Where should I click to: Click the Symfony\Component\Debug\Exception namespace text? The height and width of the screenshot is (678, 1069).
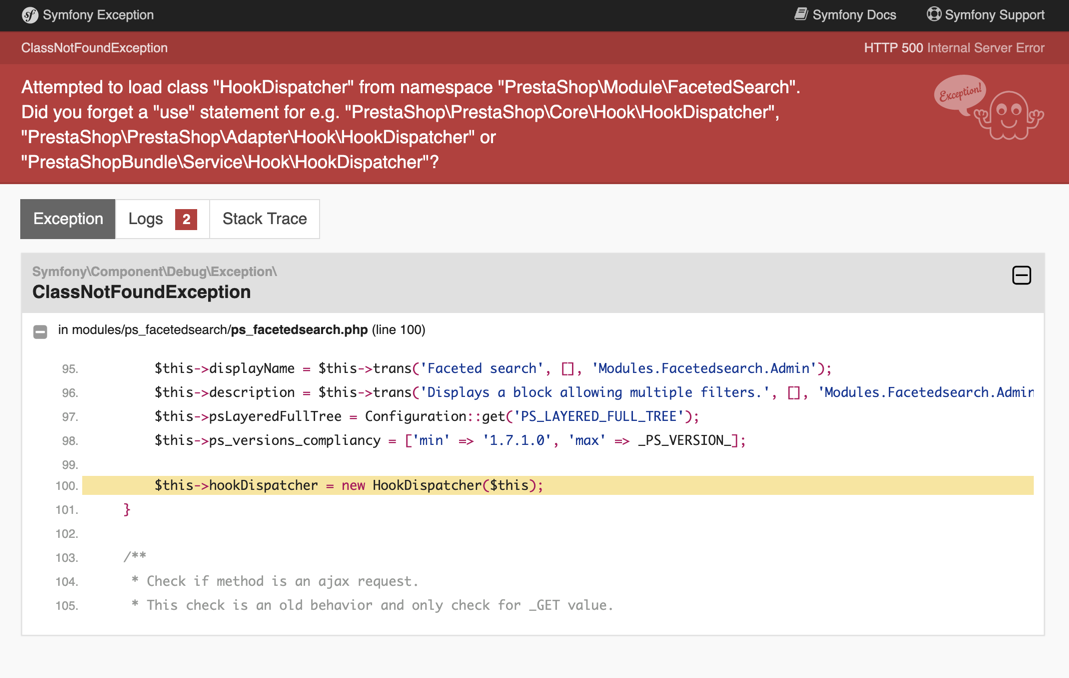click(155, 271)
